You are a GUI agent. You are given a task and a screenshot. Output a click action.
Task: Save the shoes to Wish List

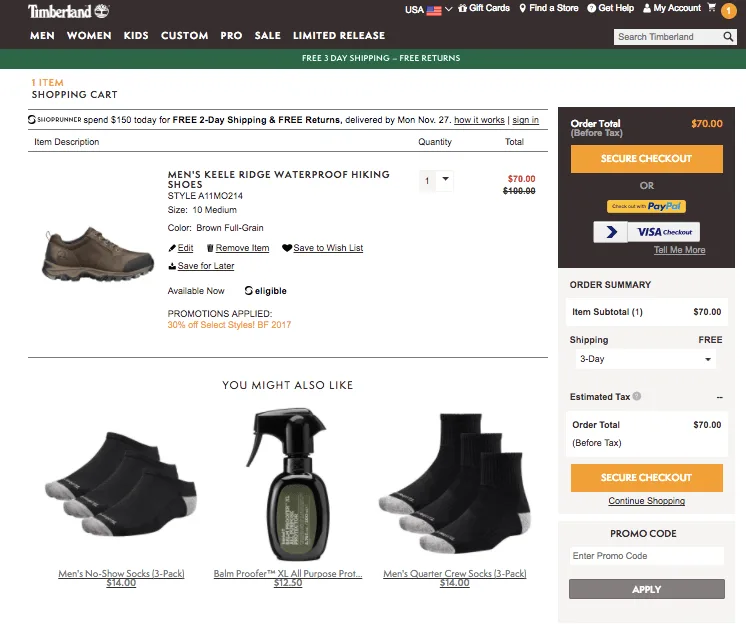pyautogui.click(x=323, y=248)
